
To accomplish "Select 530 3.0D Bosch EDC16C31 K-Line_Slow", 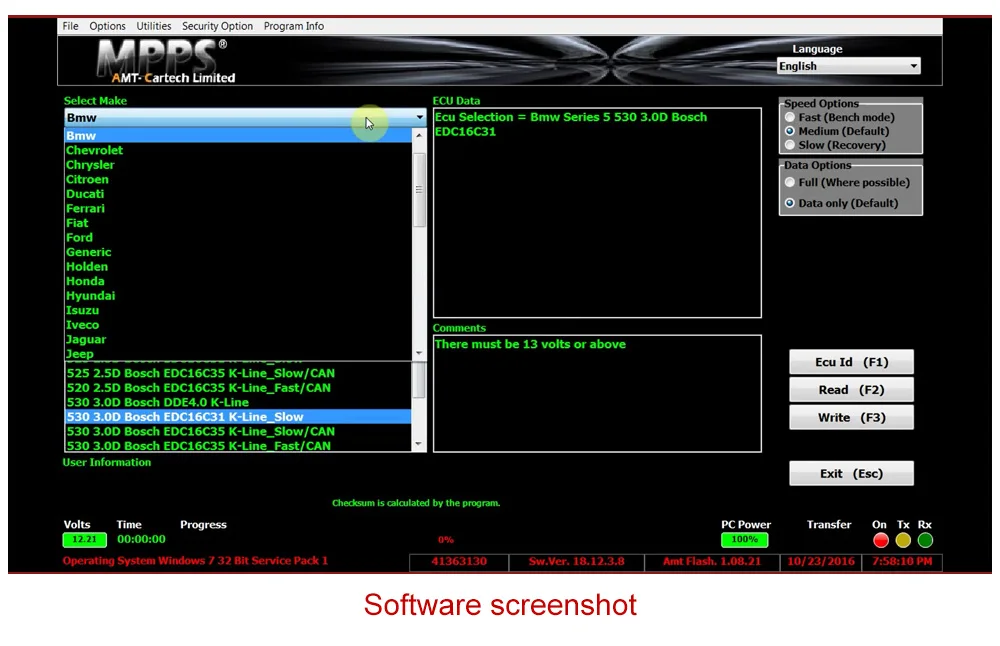I will coord(239,417).
